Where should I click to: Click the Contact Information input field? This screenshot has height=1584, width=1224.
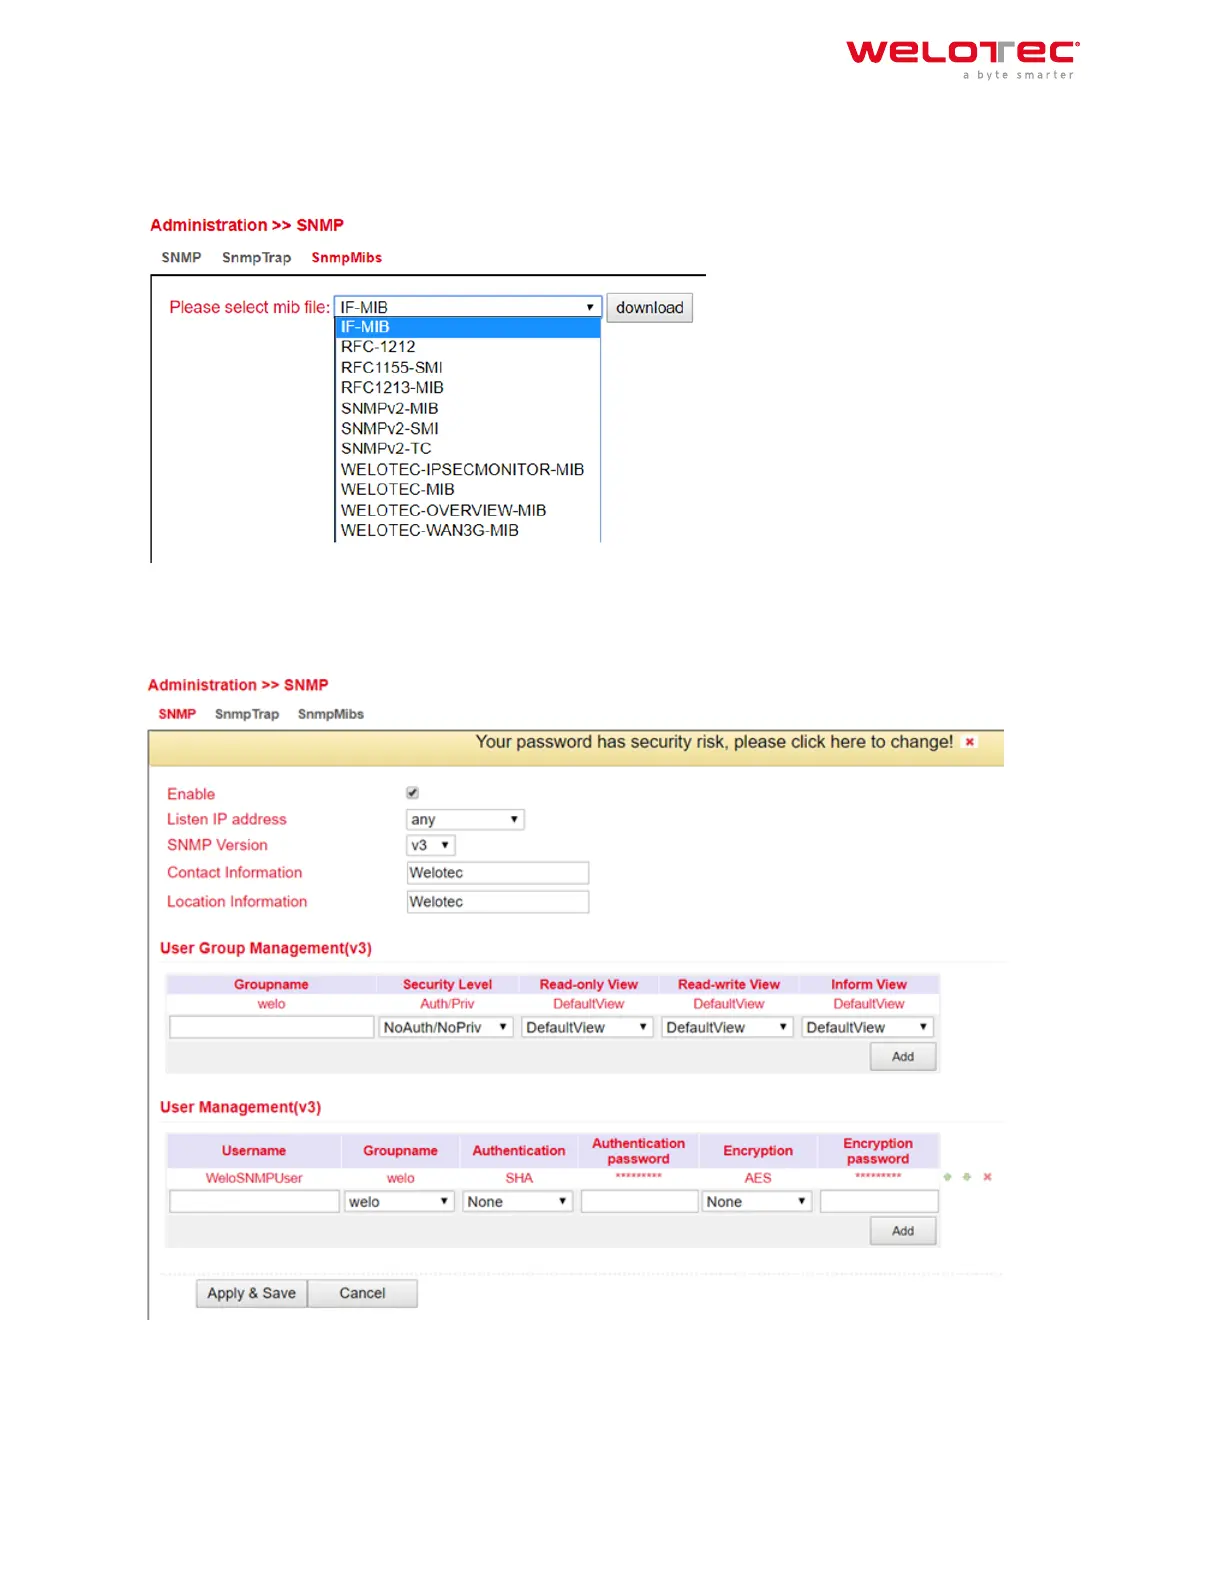pyautogui.click(x=497, y=873)
